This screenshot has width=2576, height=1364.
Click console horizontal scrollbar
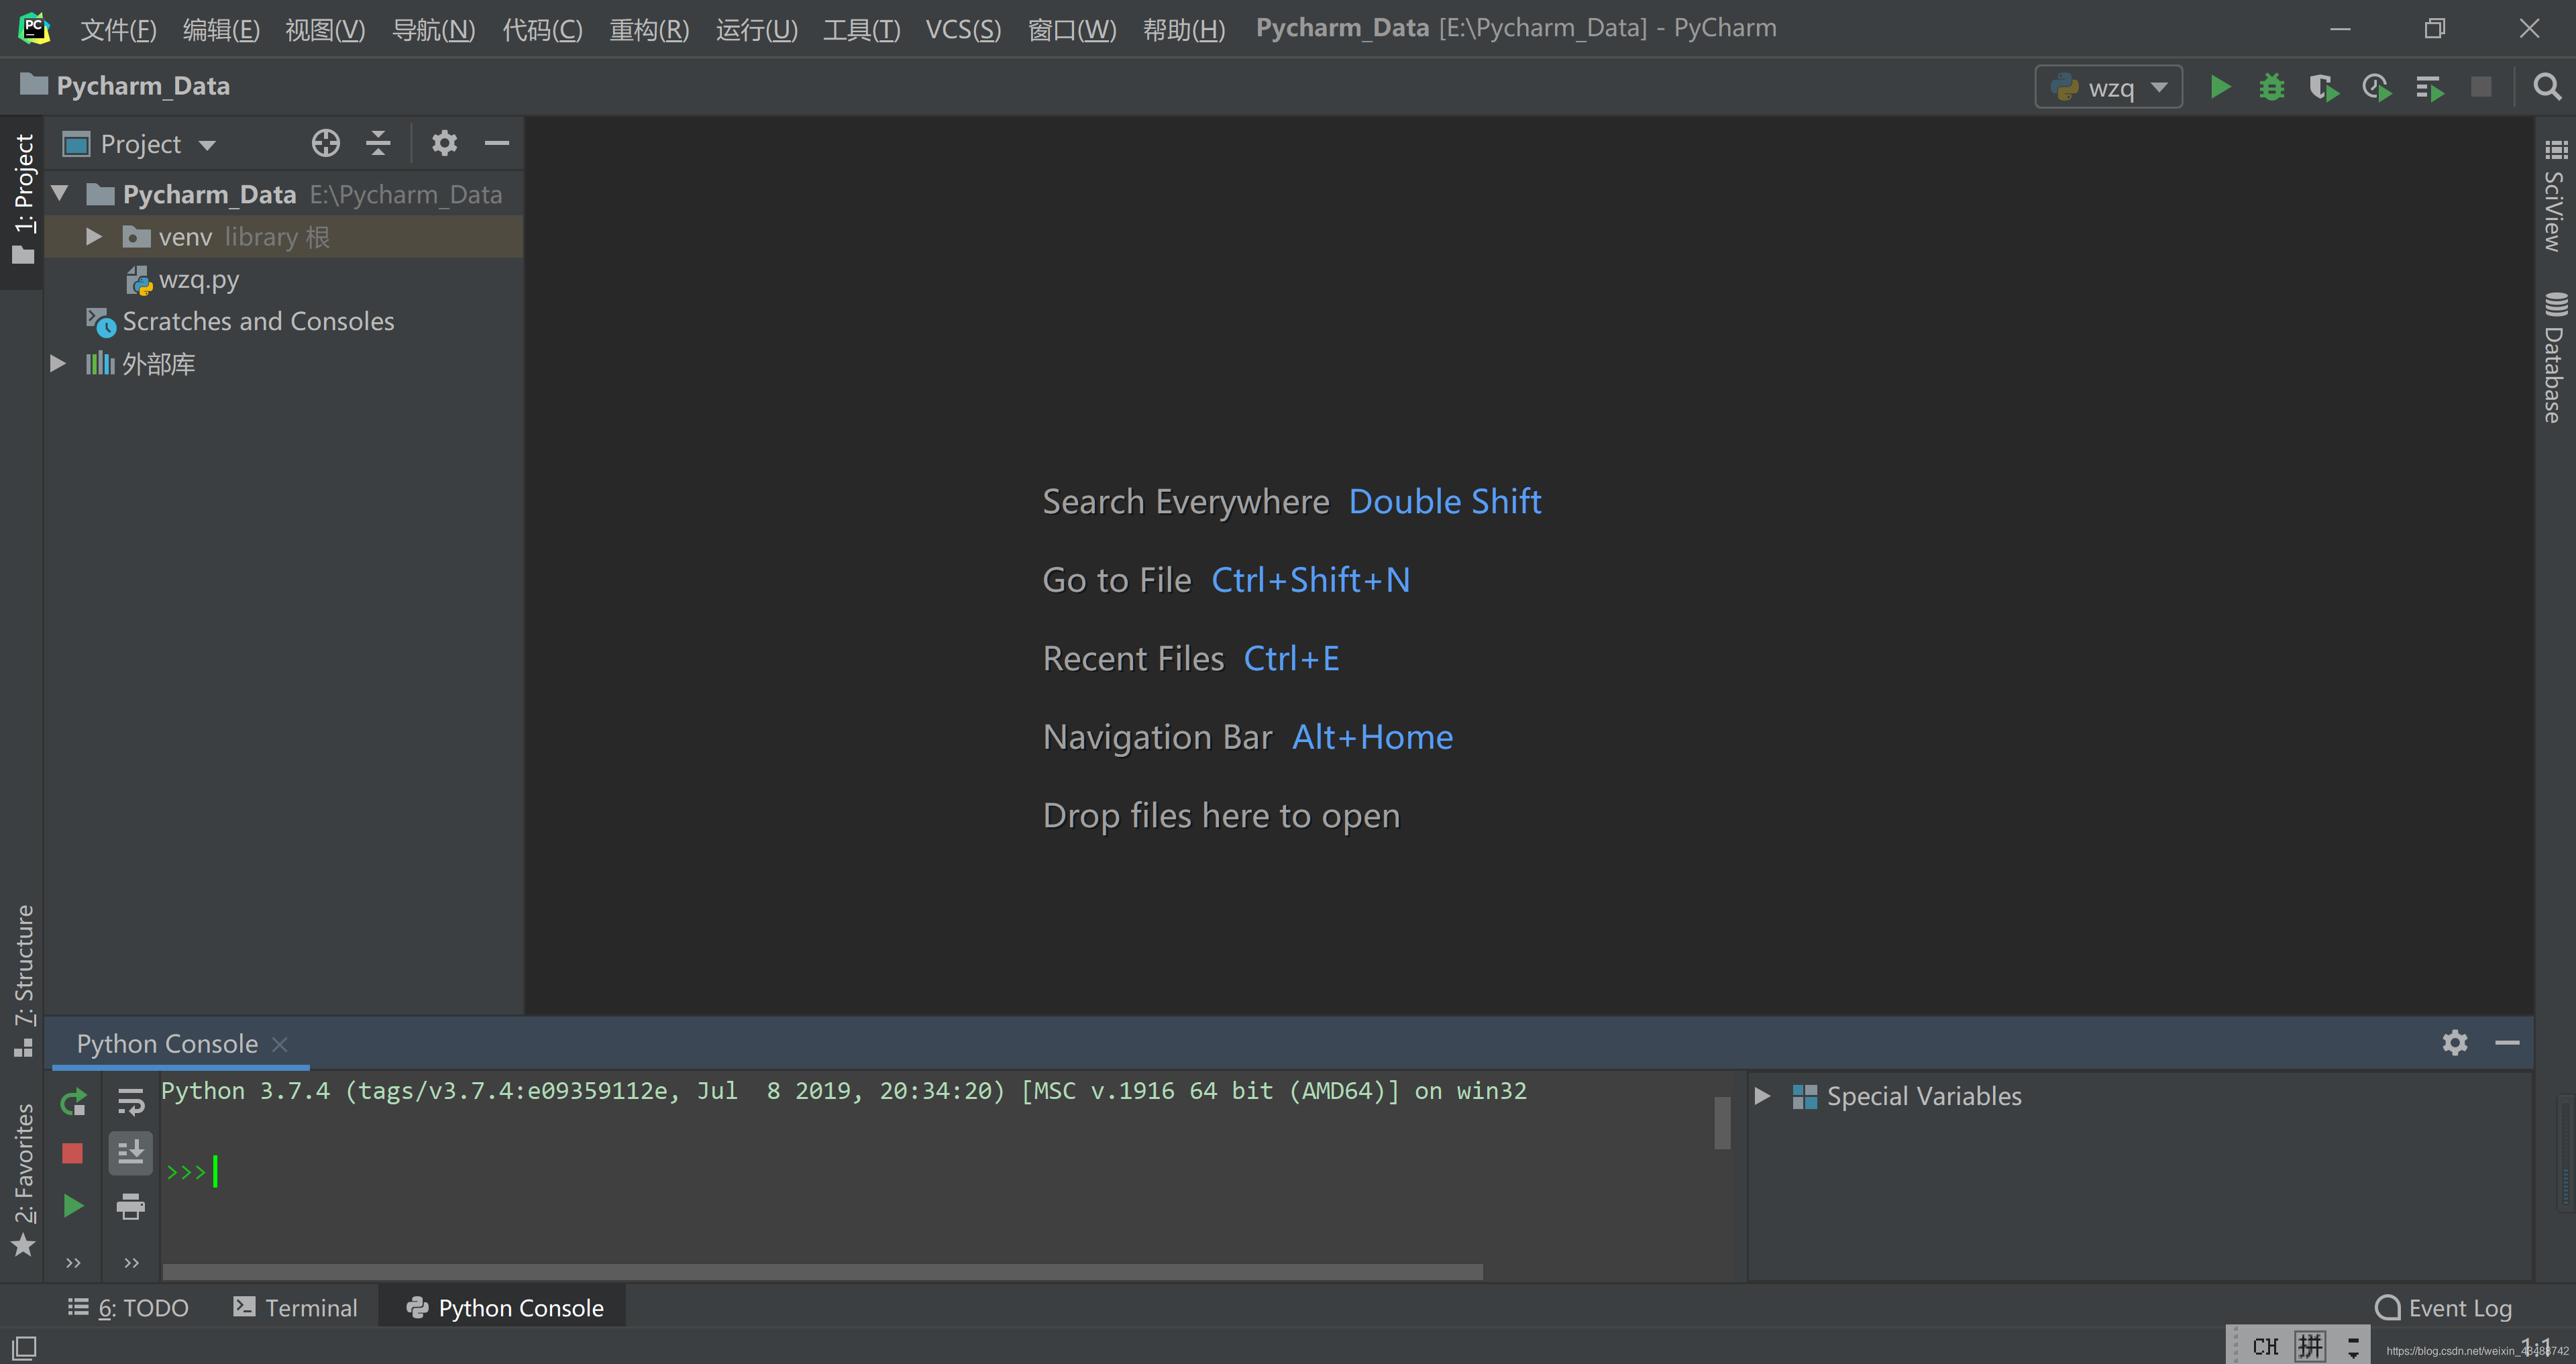click(822, 1271)
